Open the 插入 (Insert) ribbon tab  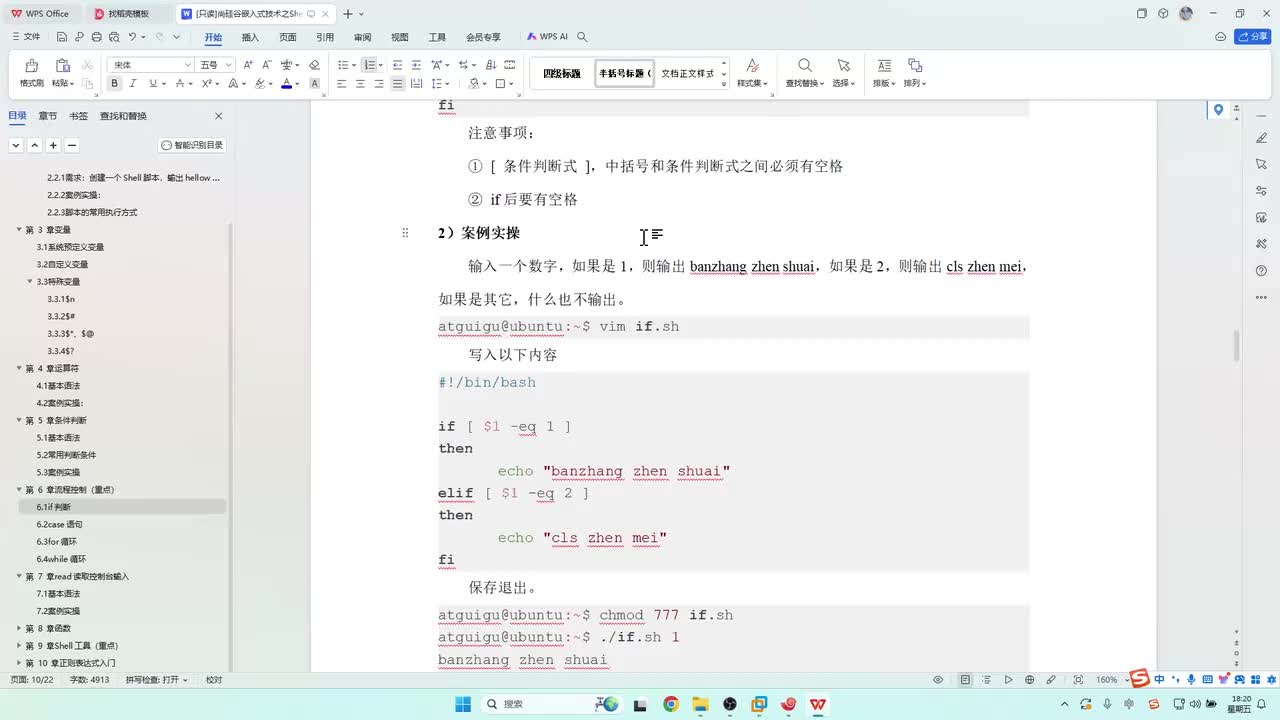click(250, 37)
